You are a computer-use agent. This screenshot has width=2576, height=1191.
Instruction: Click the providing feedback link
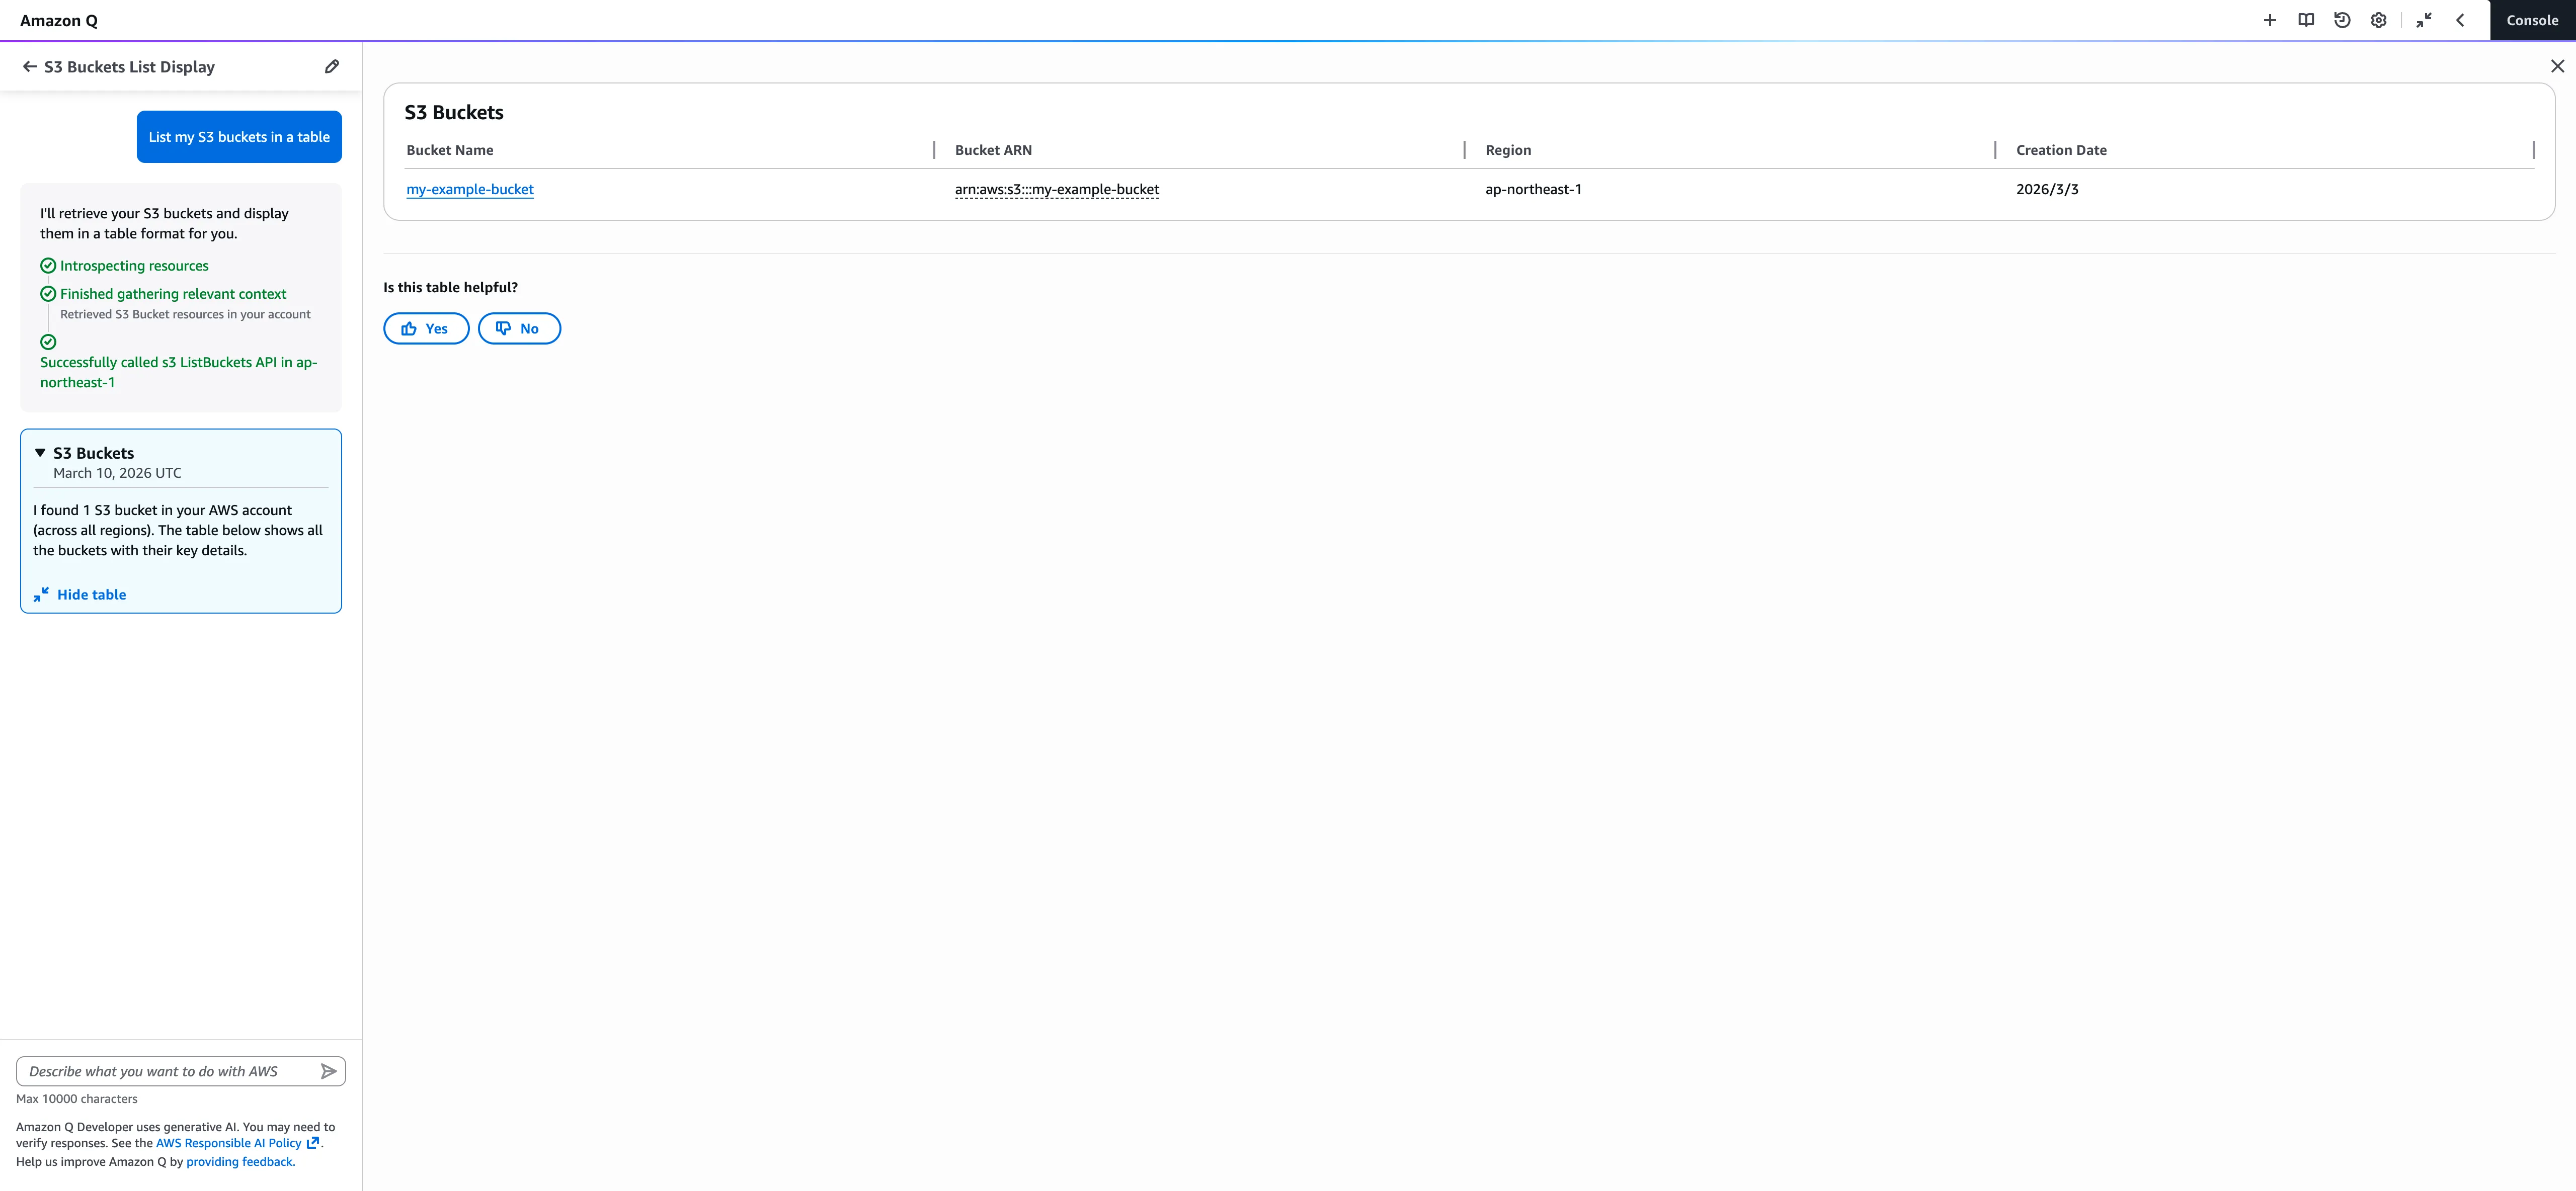pyautogui.click(x=240, y=1162)
